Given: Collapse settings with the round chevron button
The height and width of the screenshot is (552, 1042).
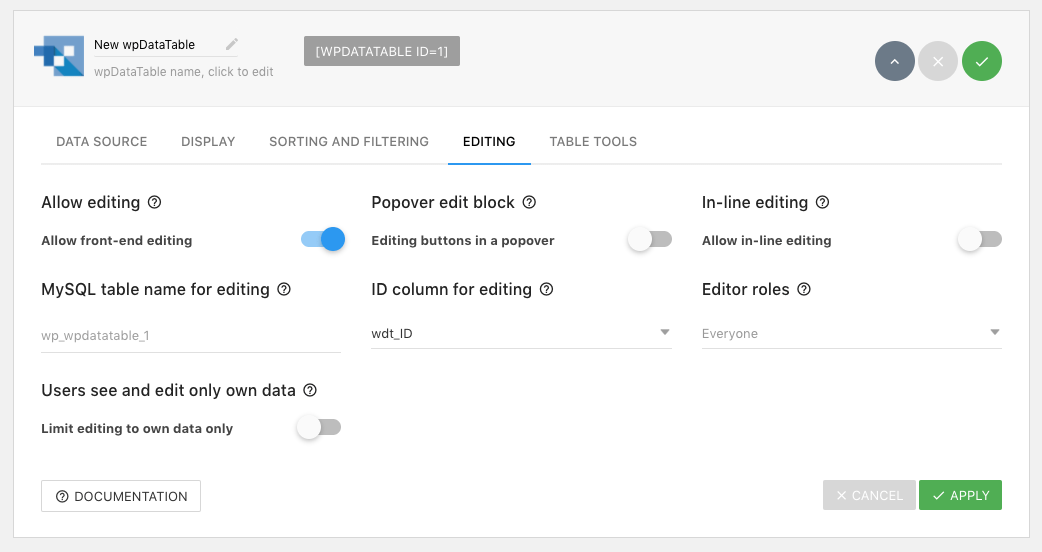Looking at the screenshot, I should [x=894, y=61].
